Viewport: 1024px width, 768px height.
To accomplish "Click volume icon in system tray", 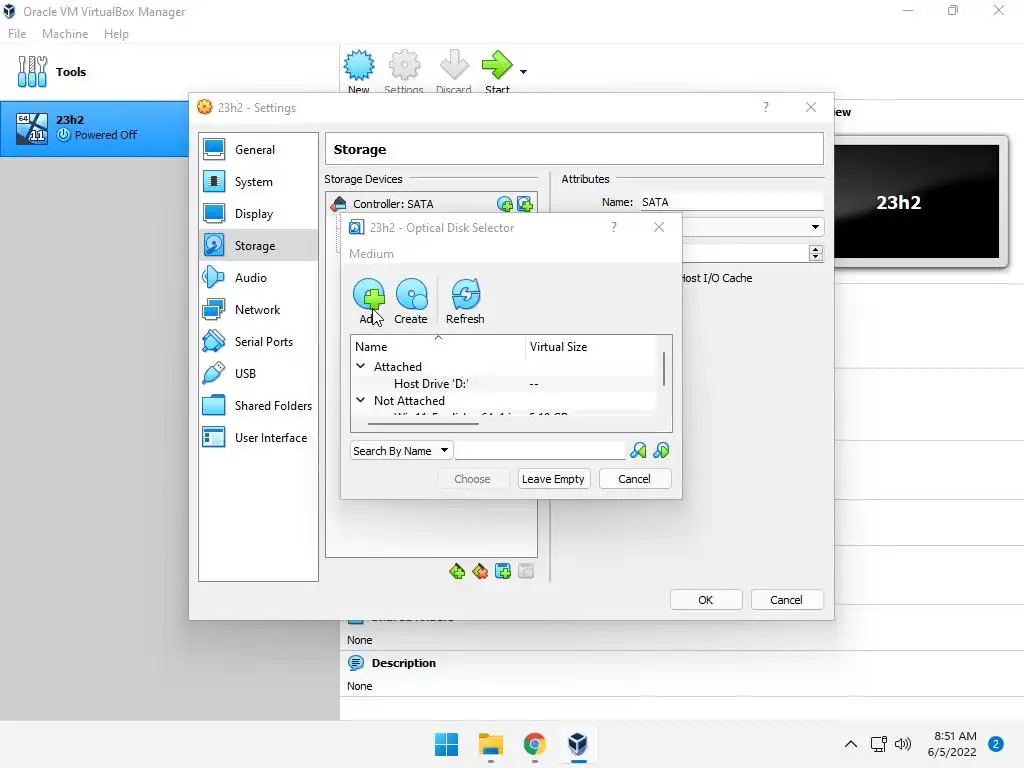I will (x=903, y=744).
